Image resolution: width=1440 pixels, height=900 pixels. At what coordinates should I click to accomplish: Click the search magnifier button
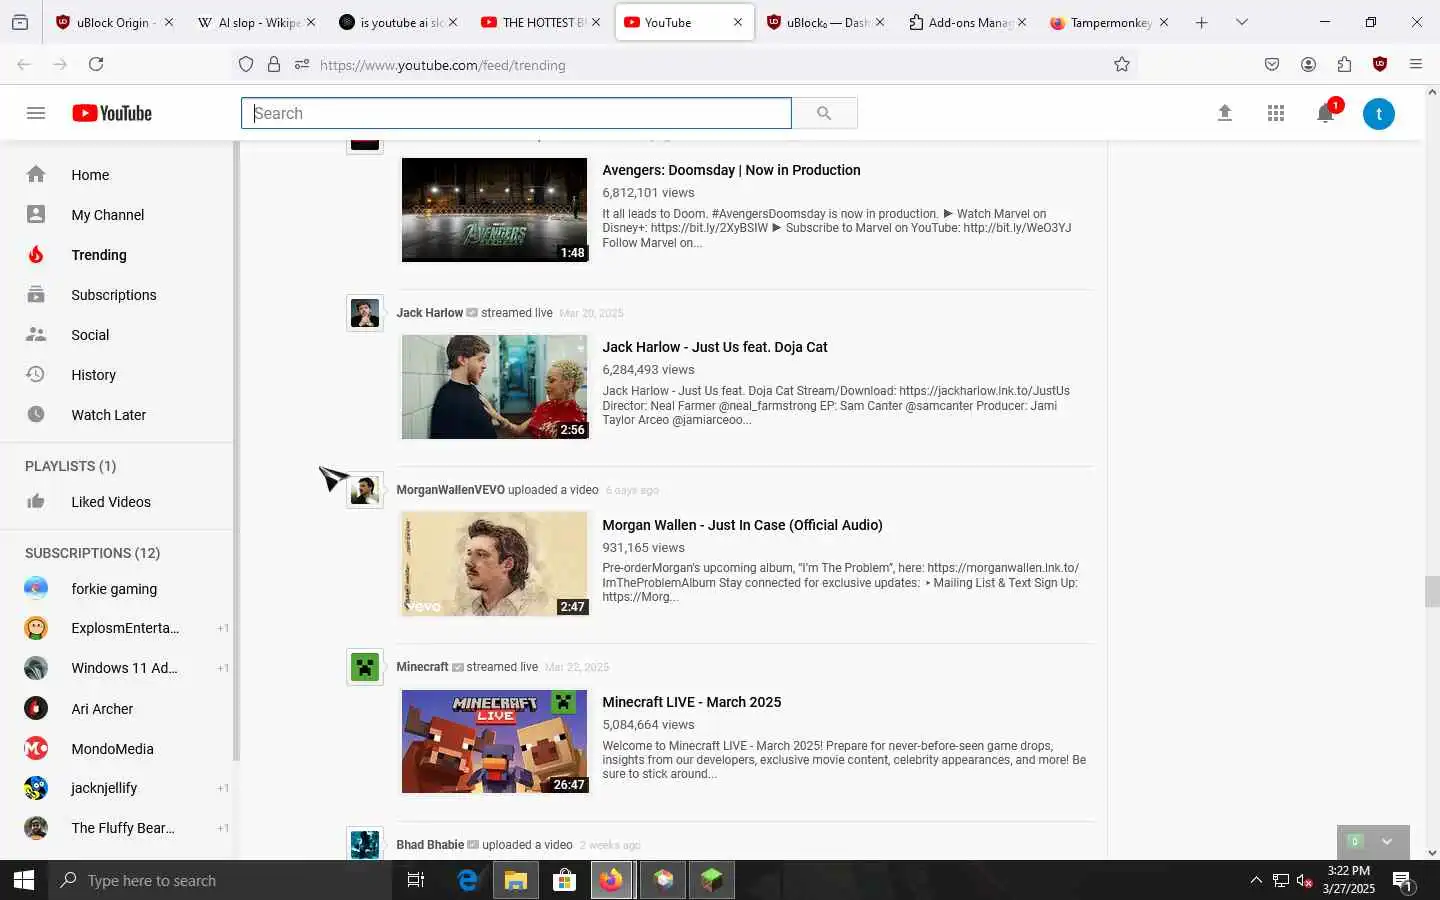(x=824, y=113)
